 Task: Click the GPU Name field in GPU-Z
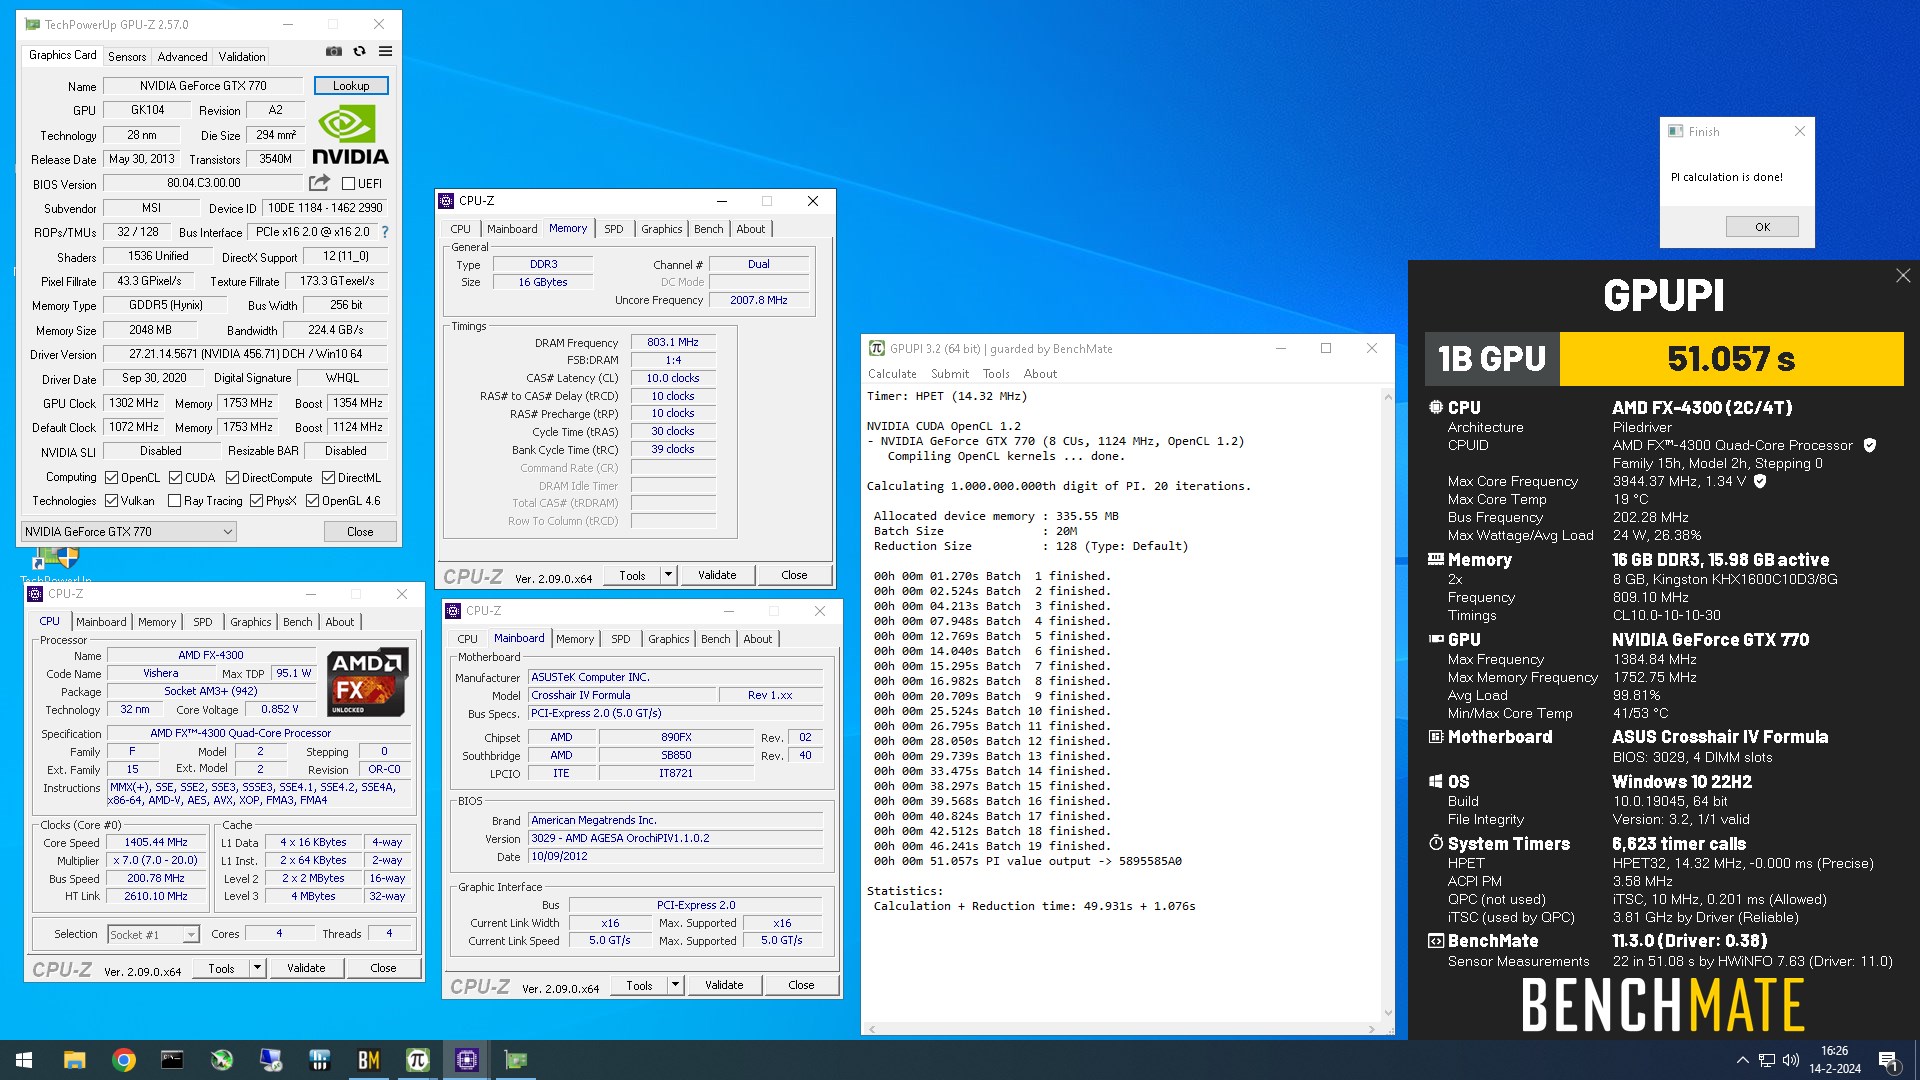203,86
